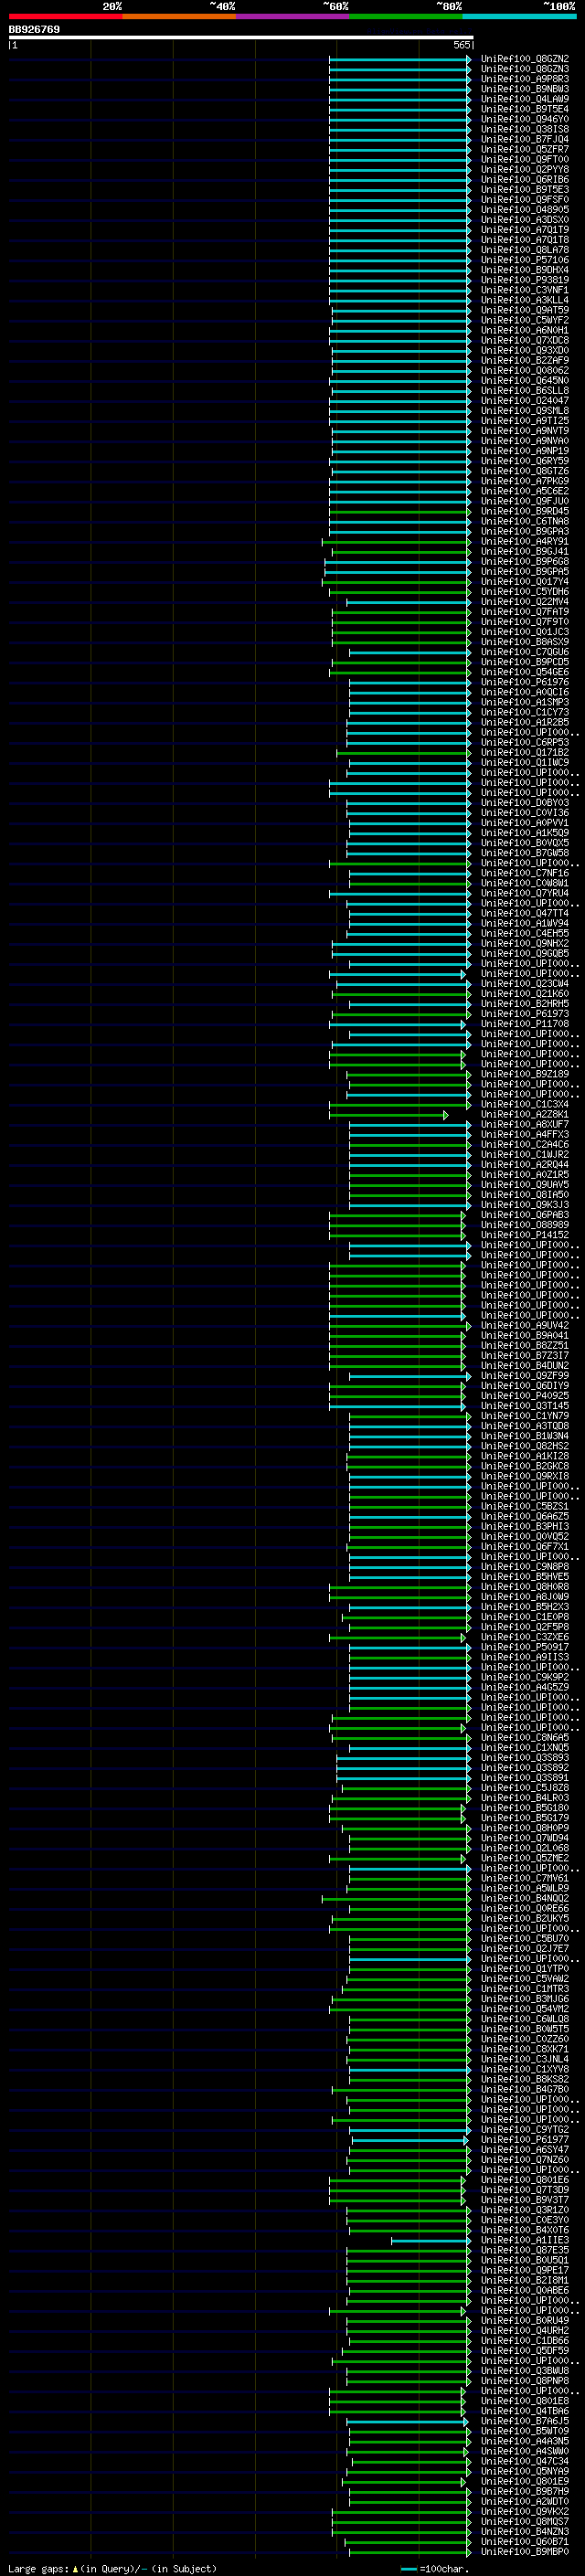
Task: Select the UniRef100_Q93XD0 label
Action: pyautogui.click(x=525, y=351)
